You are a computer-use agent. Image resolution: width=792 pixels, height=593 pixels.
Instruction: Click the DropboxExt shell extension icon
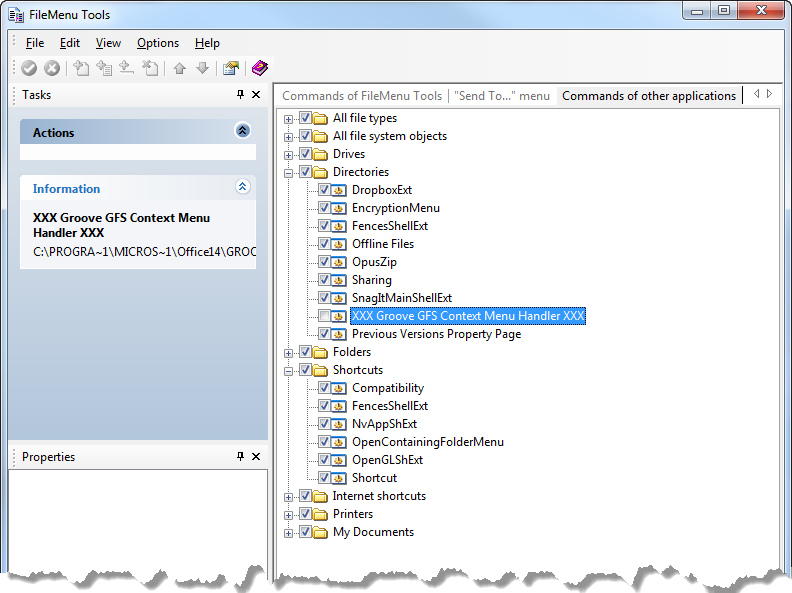pos(339,190)
